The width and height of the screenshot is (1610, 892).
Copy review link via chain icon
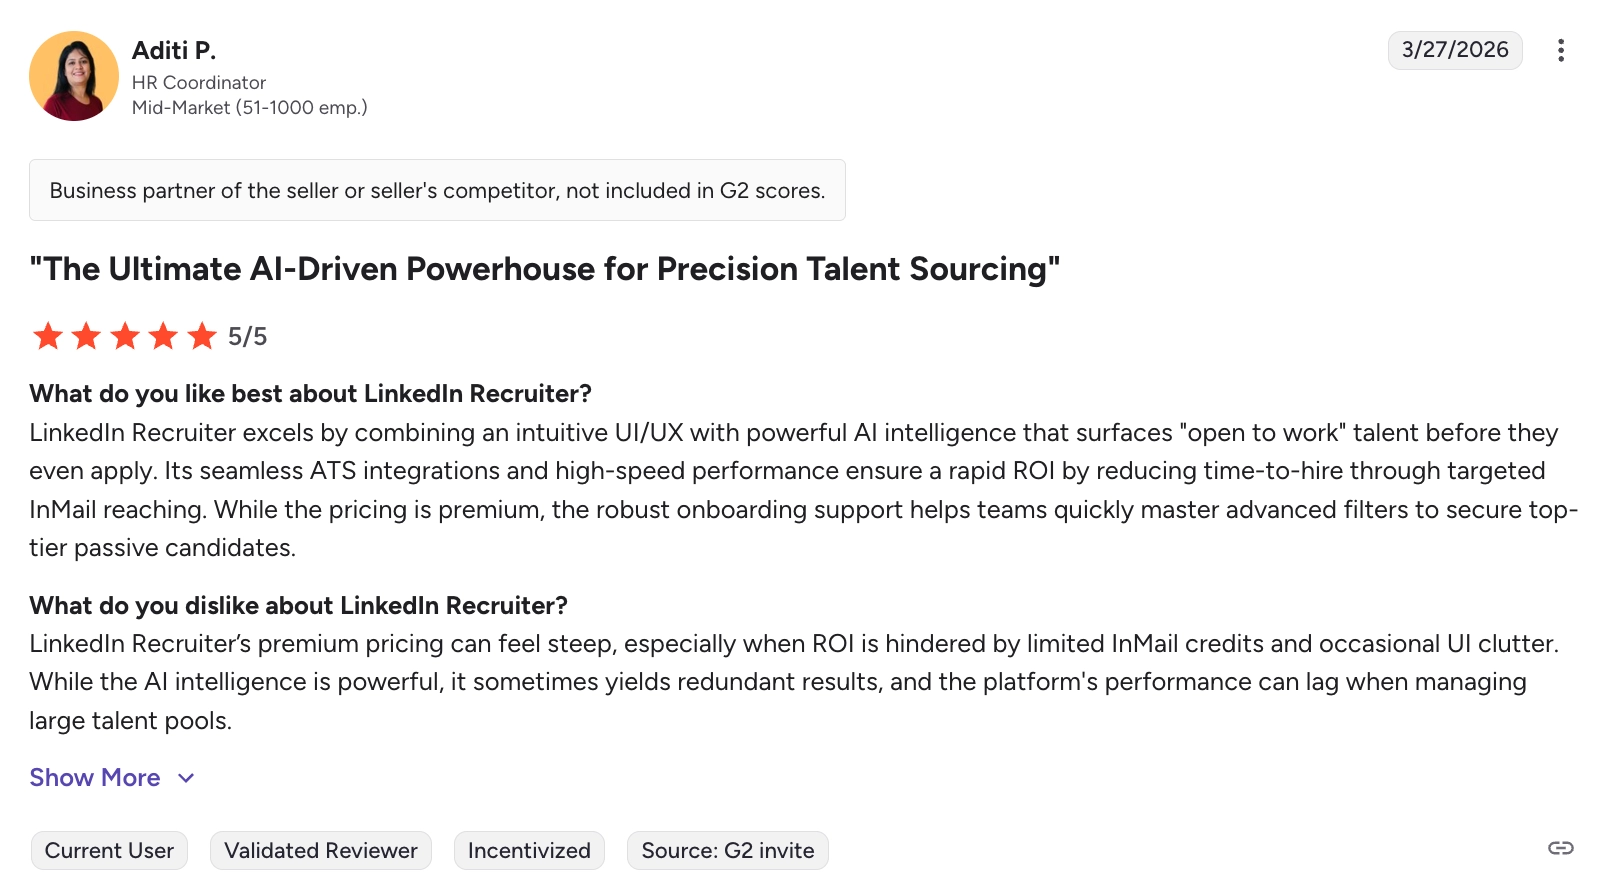pos(1560,848)
